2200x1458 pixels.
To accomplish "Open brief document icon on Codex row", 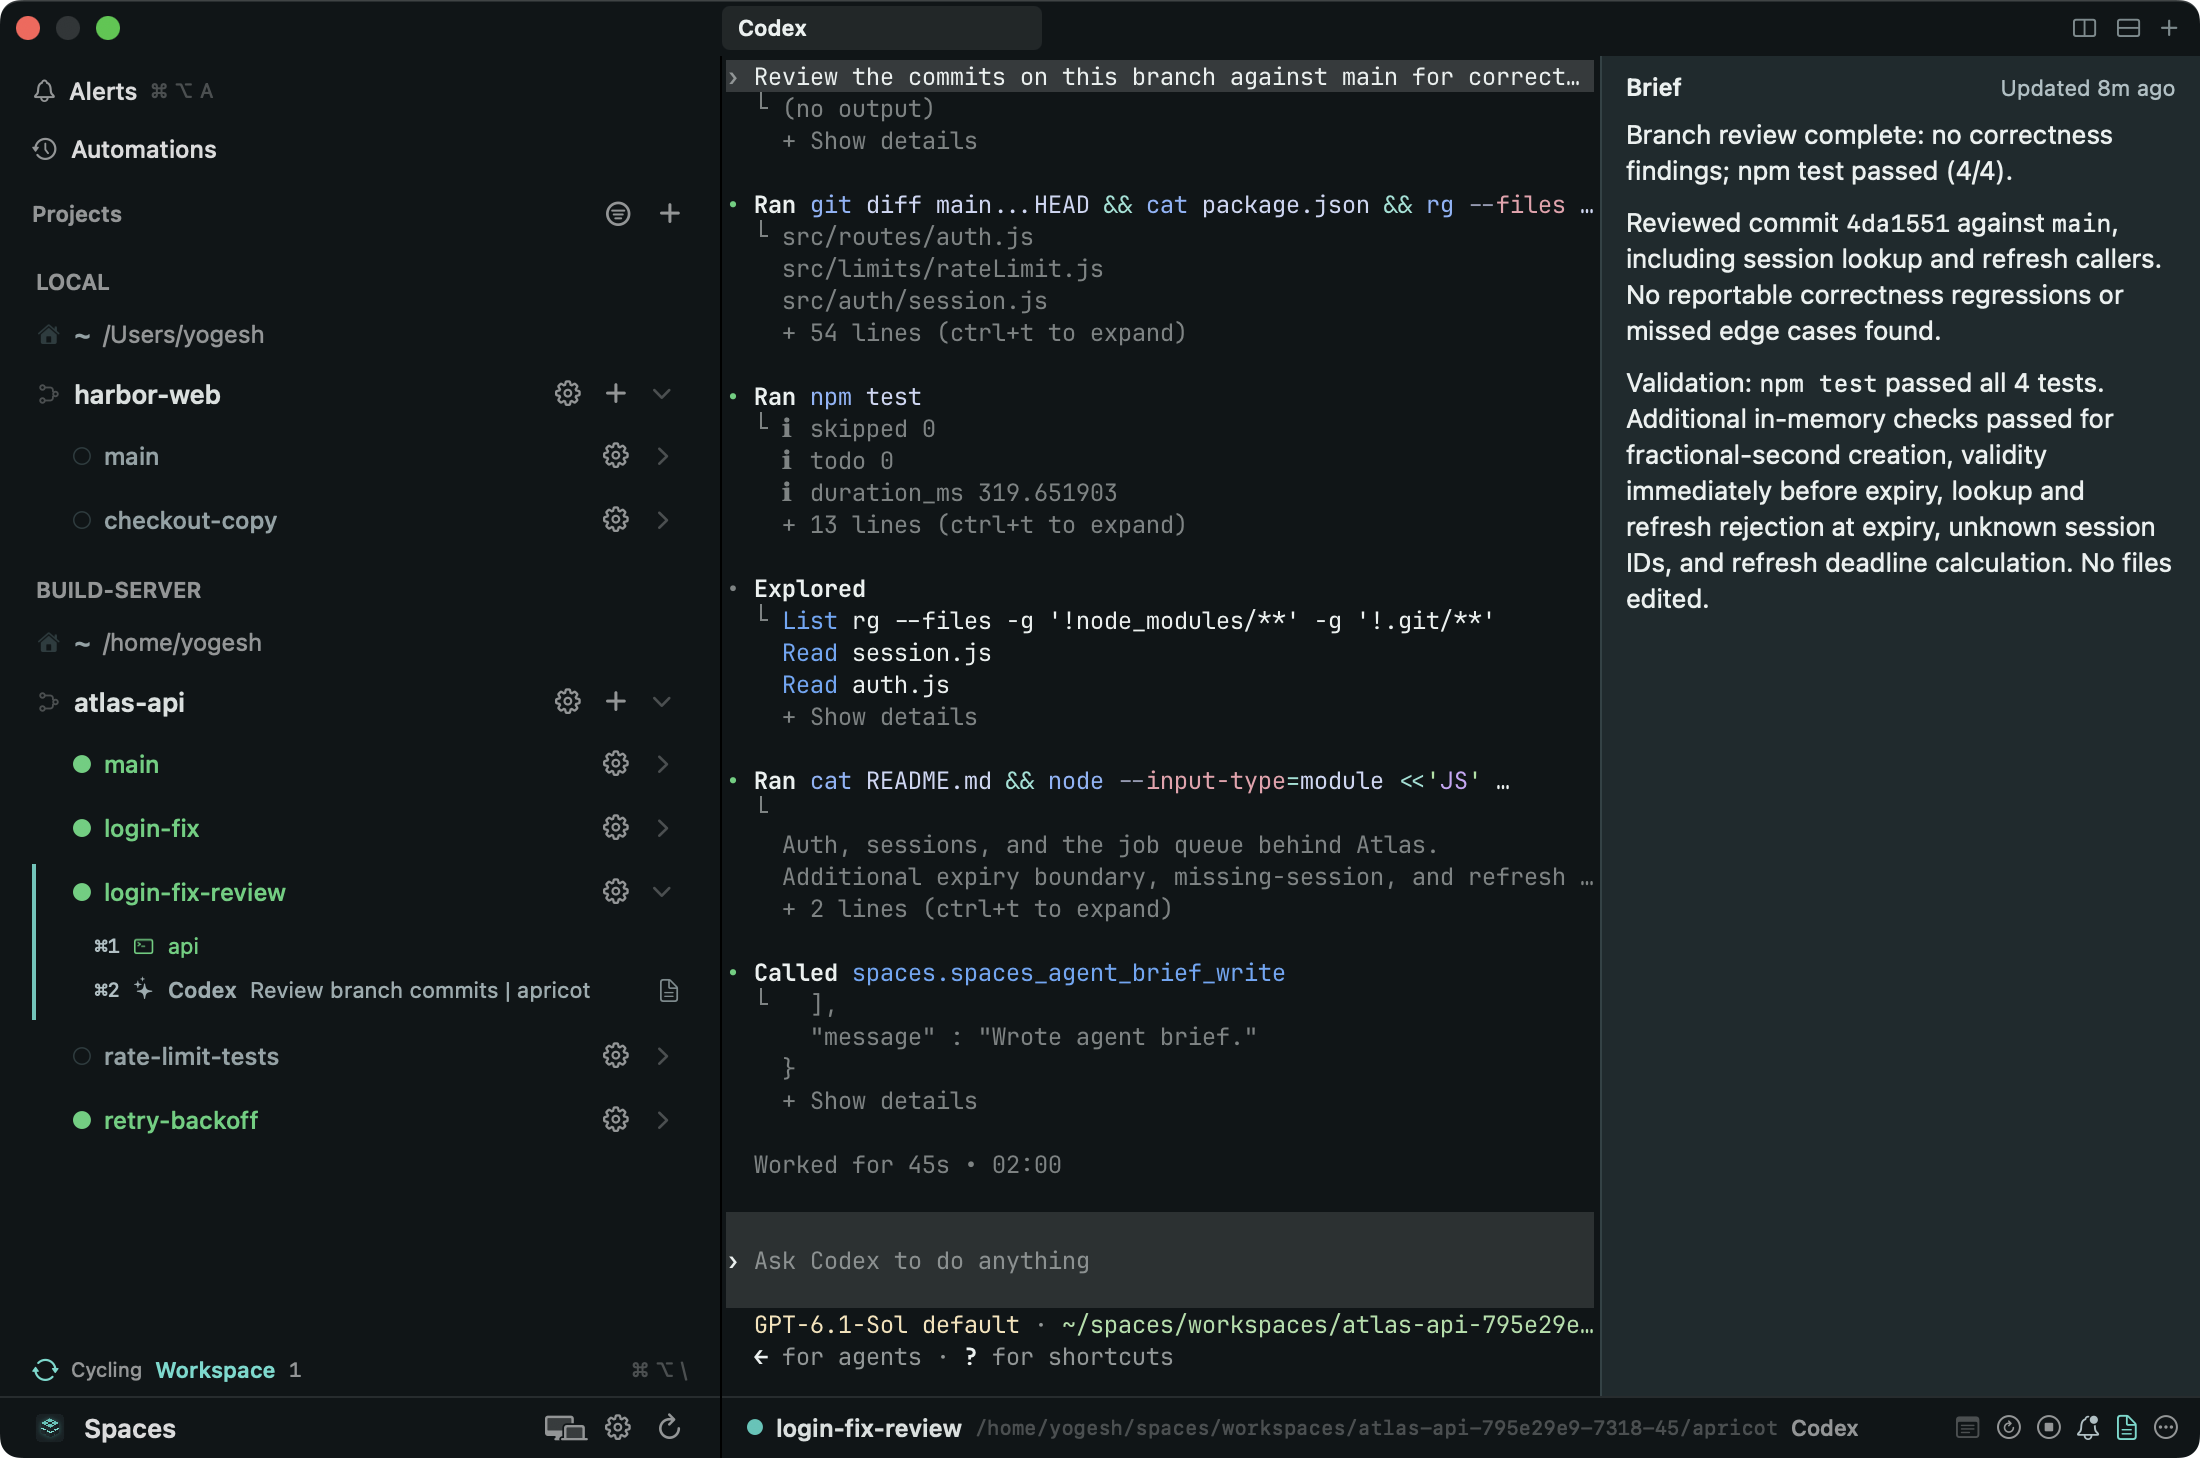I will (669, 990).
